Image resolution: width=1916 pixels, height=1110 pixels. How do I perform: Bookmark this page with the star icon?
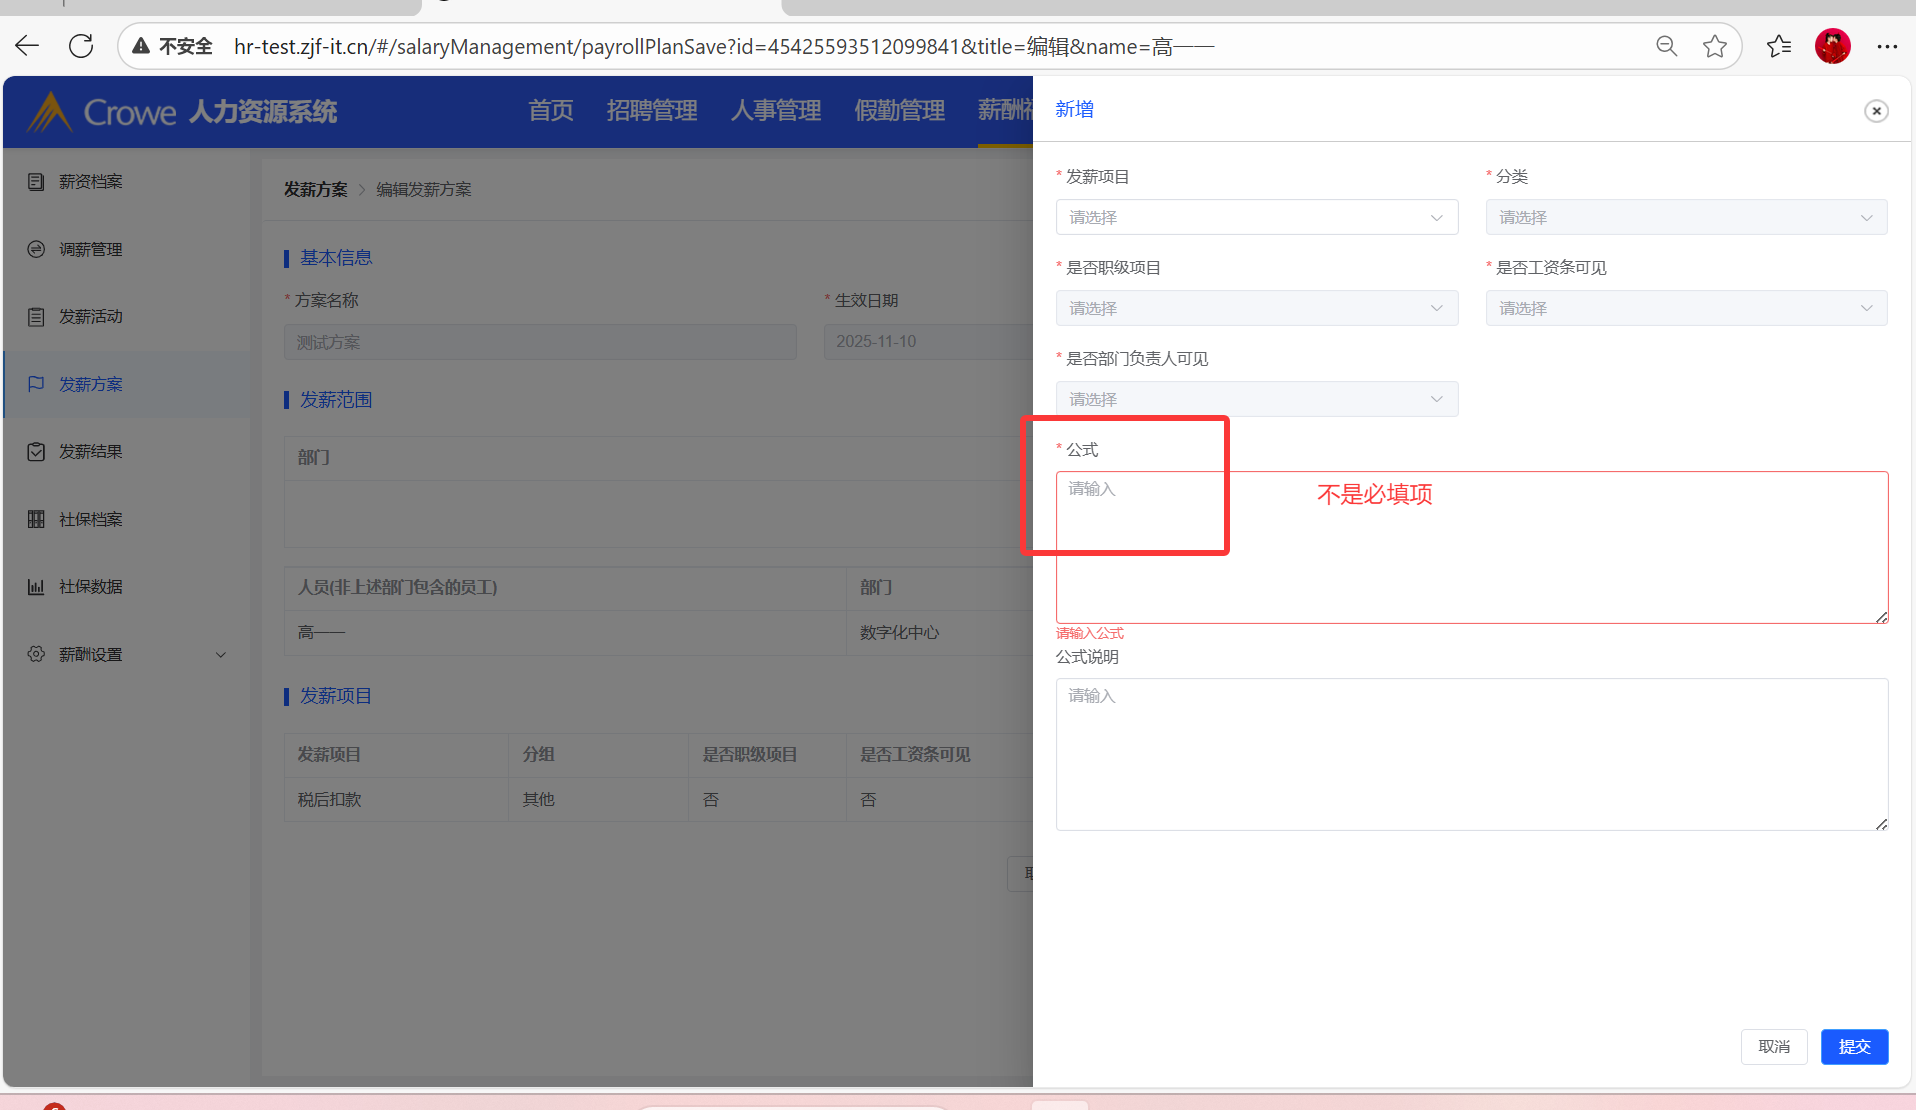point(1715,46)
